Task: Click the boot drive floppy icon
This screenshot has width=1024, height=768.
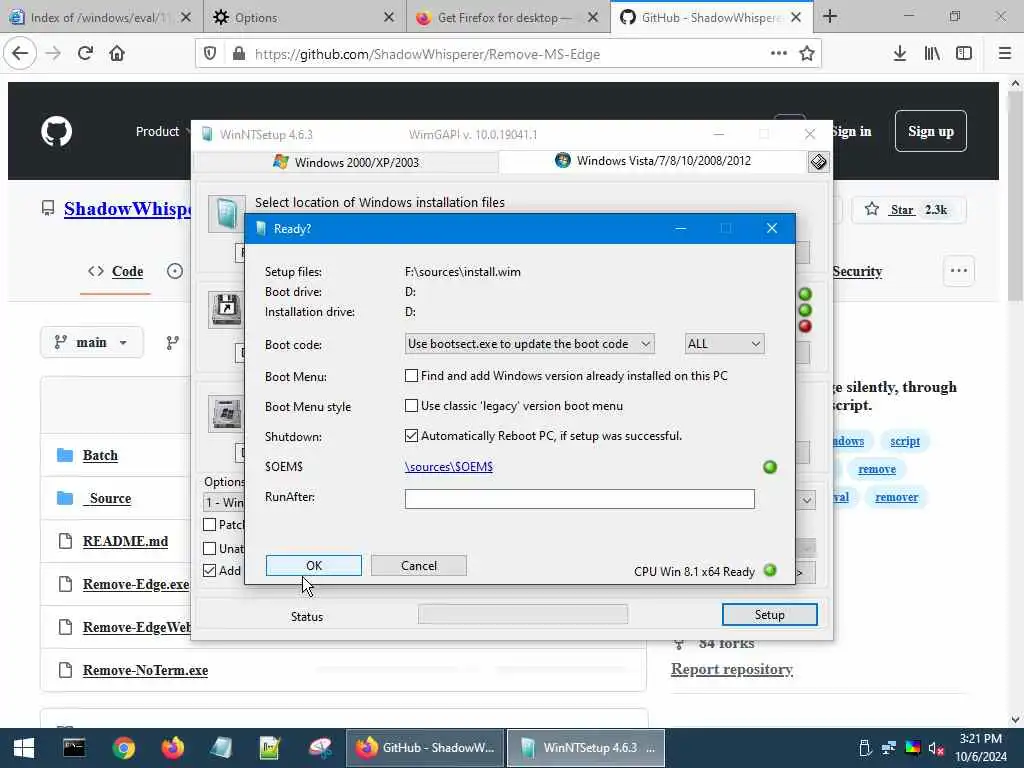Action: [227, 309]
